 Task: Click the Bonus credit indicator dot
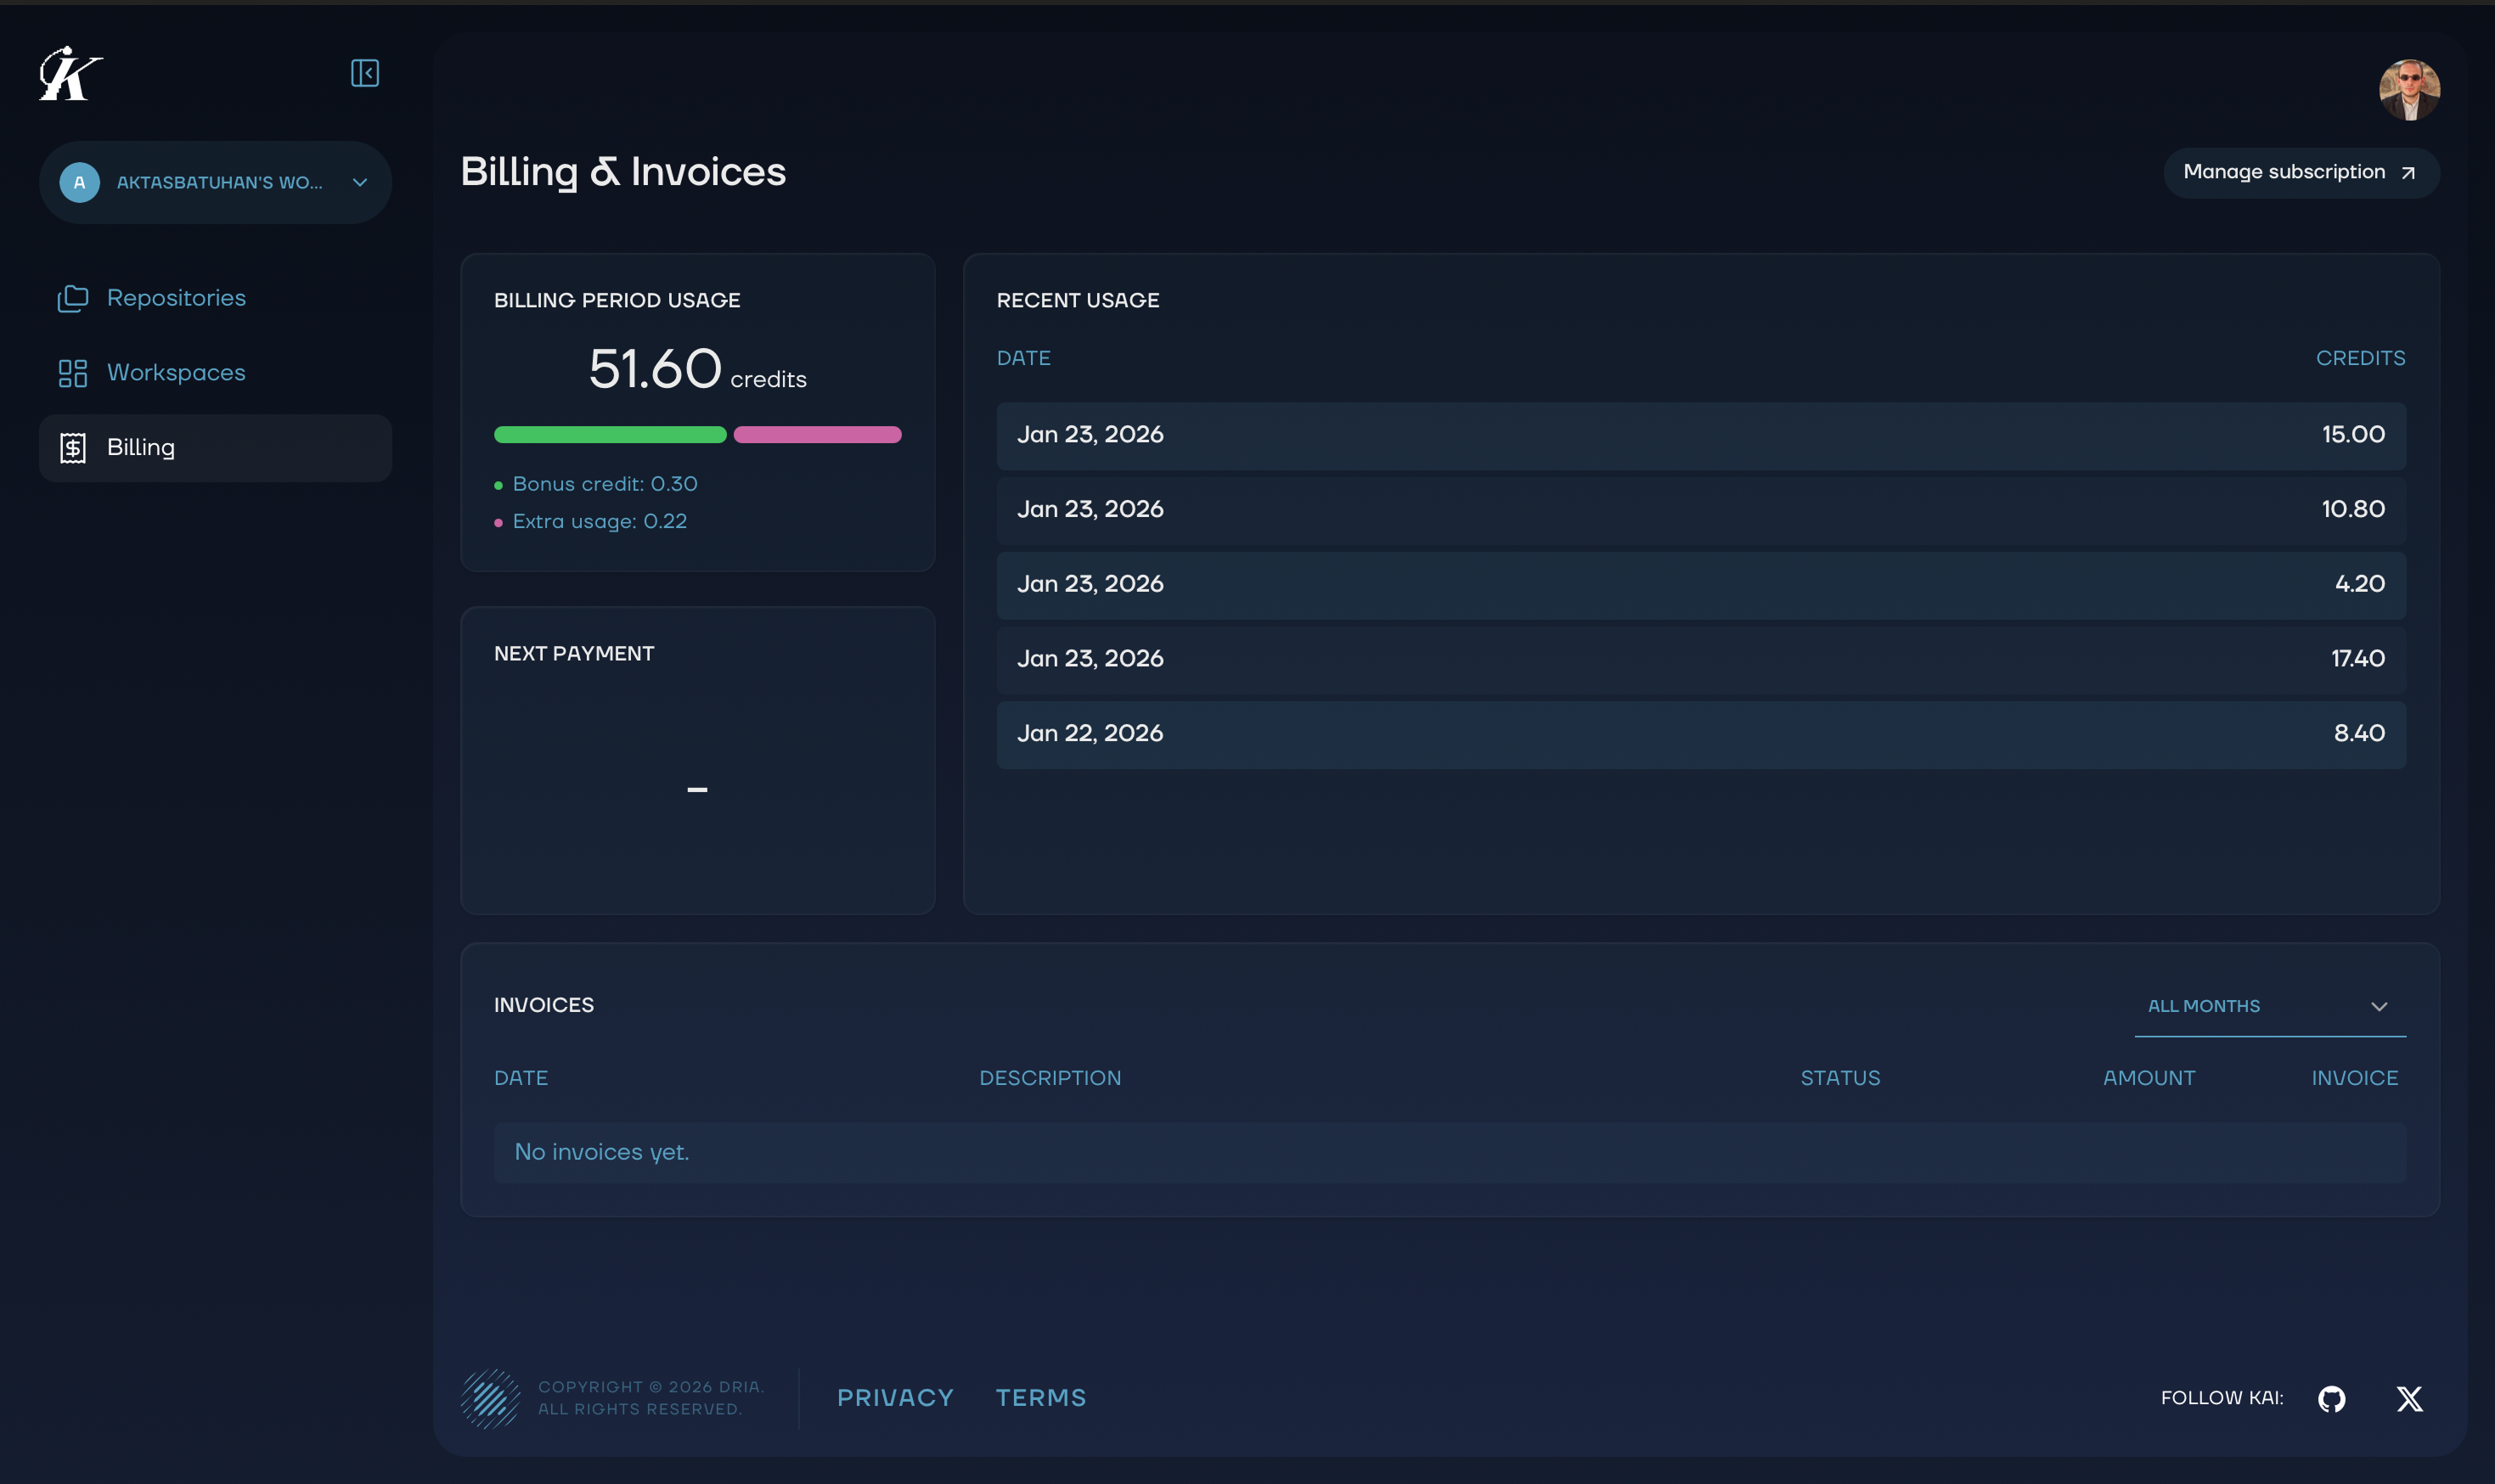coord(500,484)
